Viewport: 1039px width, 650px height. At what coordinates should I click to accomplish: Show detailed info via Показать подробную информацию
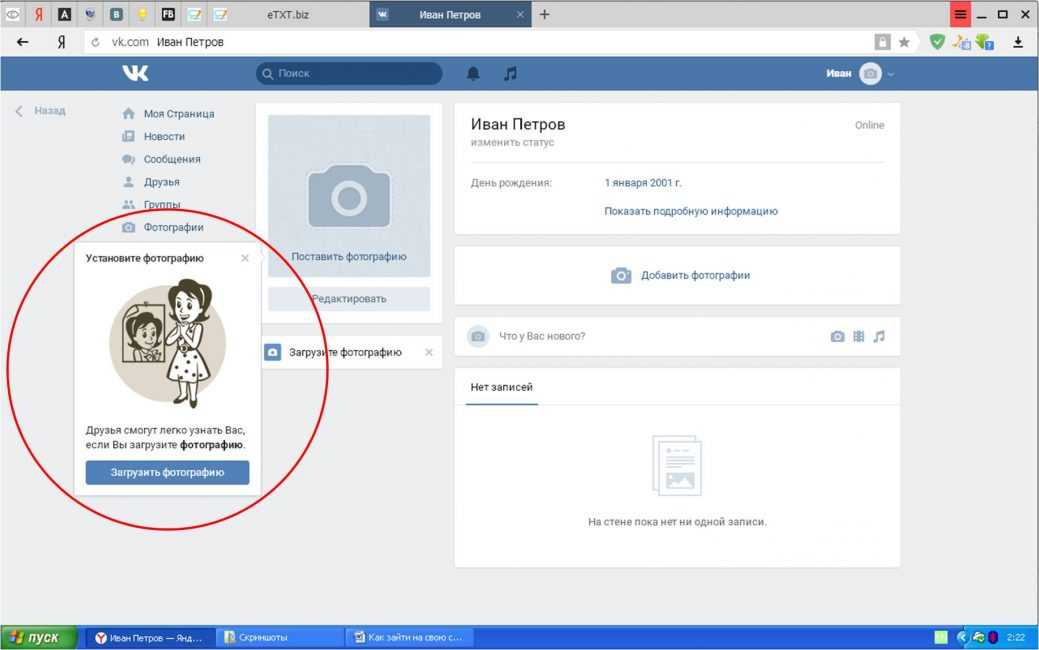690,211
